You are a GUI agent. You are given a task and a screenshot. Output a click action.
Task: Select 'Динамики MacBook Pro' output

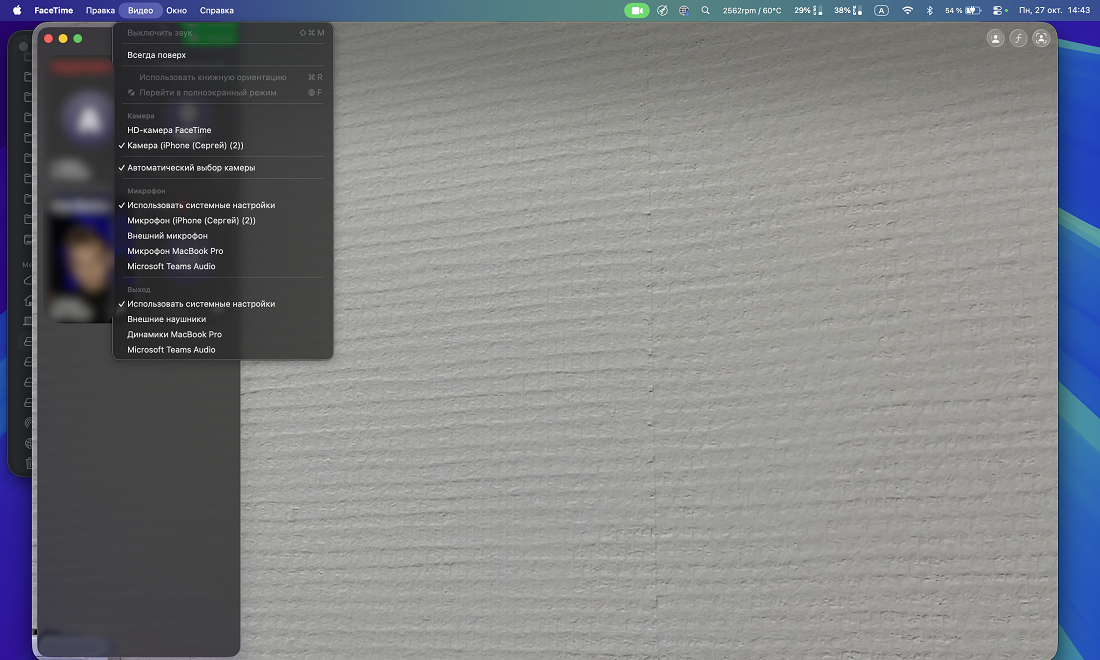pos(174,334)
